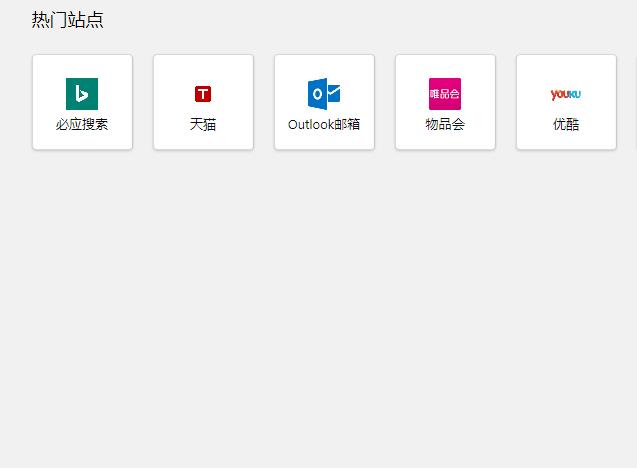Screen dimensions: 637x468
Task: Click blank area inside the Vipshop tile
Action: click(x=413, y=72)
